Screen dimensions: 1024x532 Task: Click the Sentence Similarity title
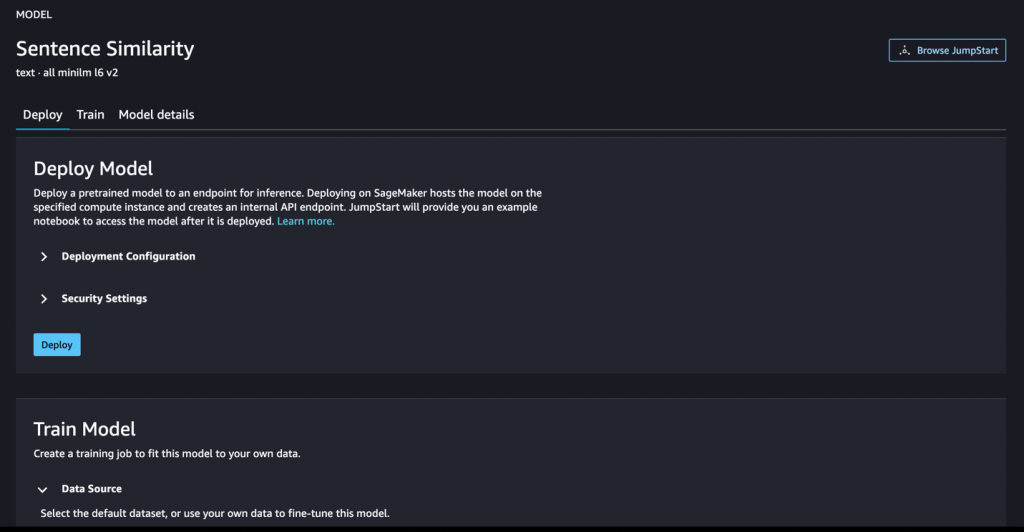click(x=105, y=49)
